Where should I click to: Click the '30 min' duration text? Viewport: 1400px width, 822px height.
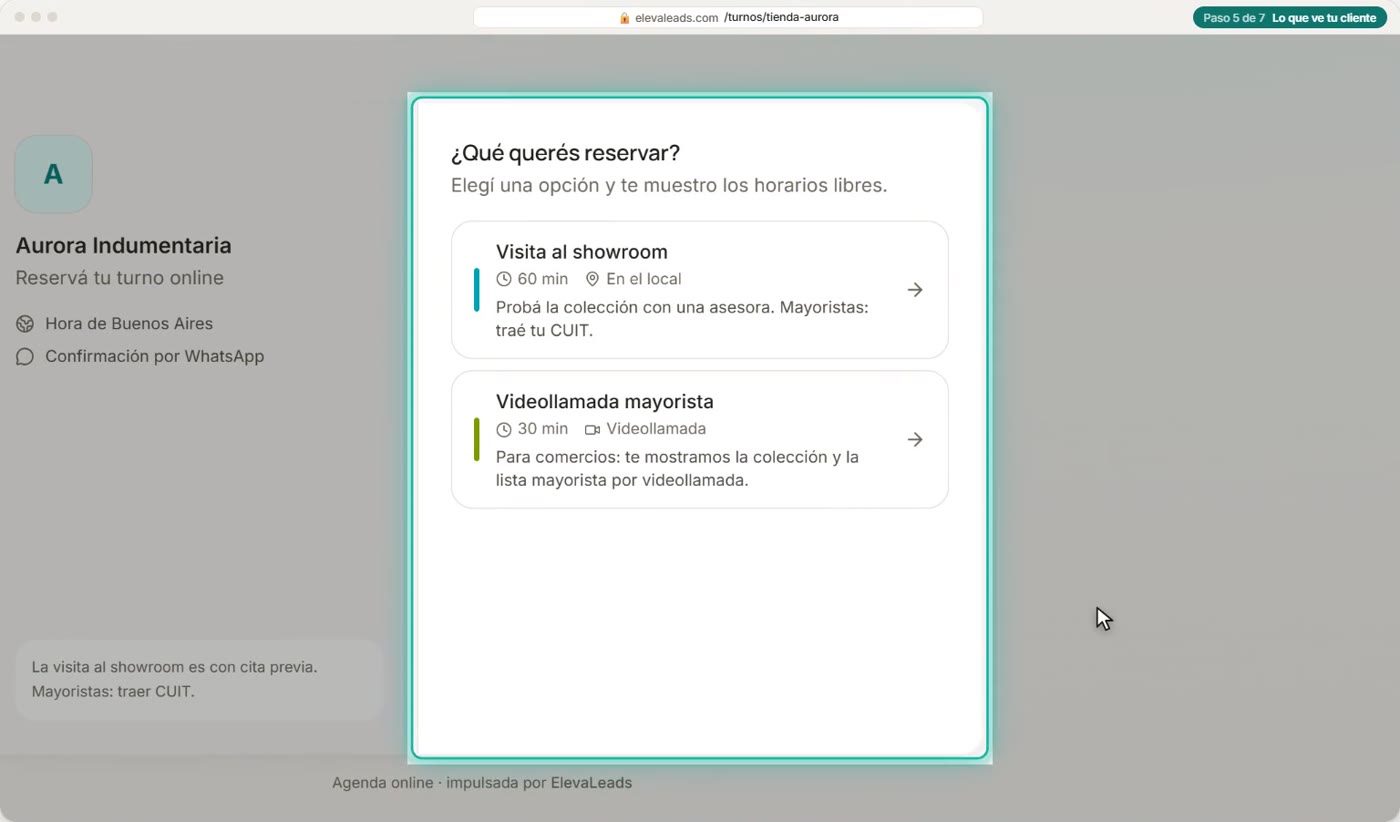(x=543, y=429)
